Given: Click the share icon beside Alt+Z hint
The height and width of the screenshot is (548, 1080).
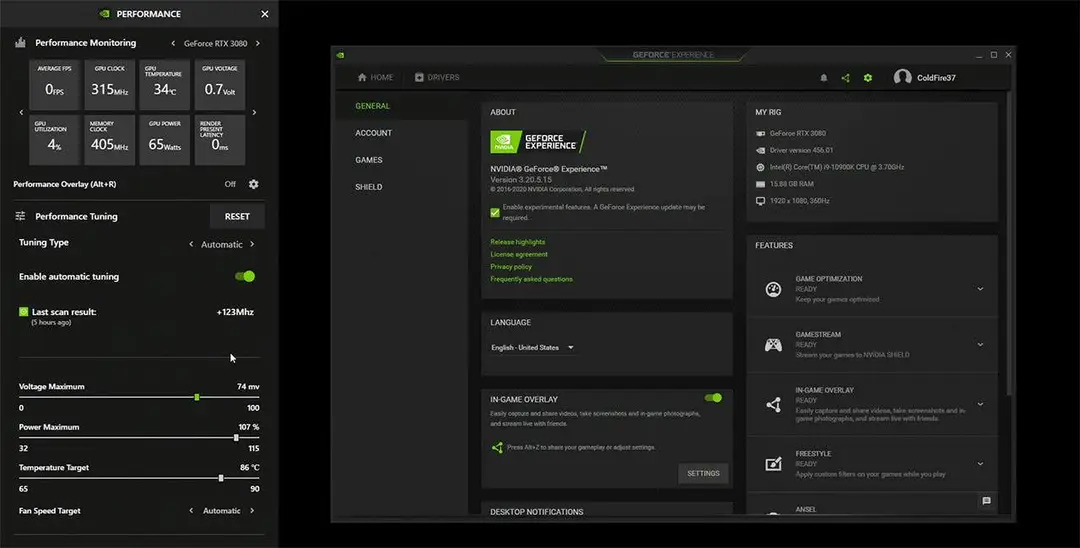Looking at the screenshot, I should tap(497, 447).
